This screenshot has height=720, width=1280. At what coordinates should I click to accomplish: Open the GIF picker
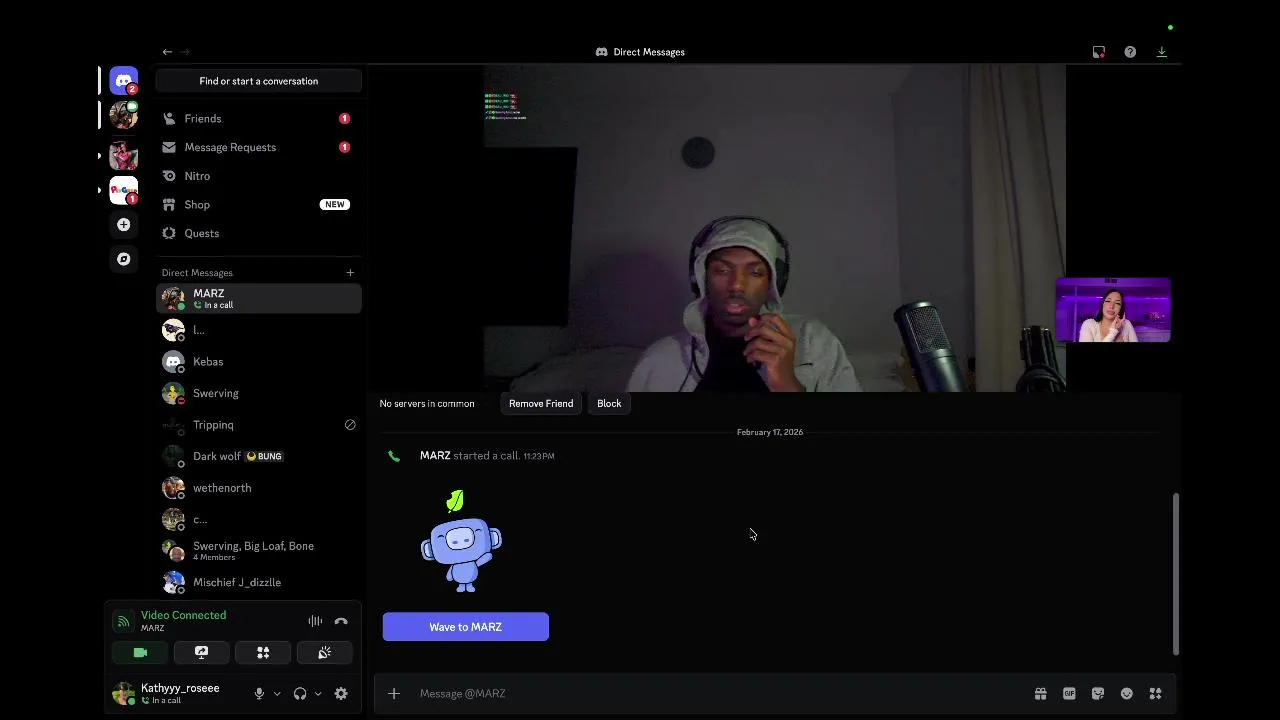pyautogui.click(x=1069, y=693)
